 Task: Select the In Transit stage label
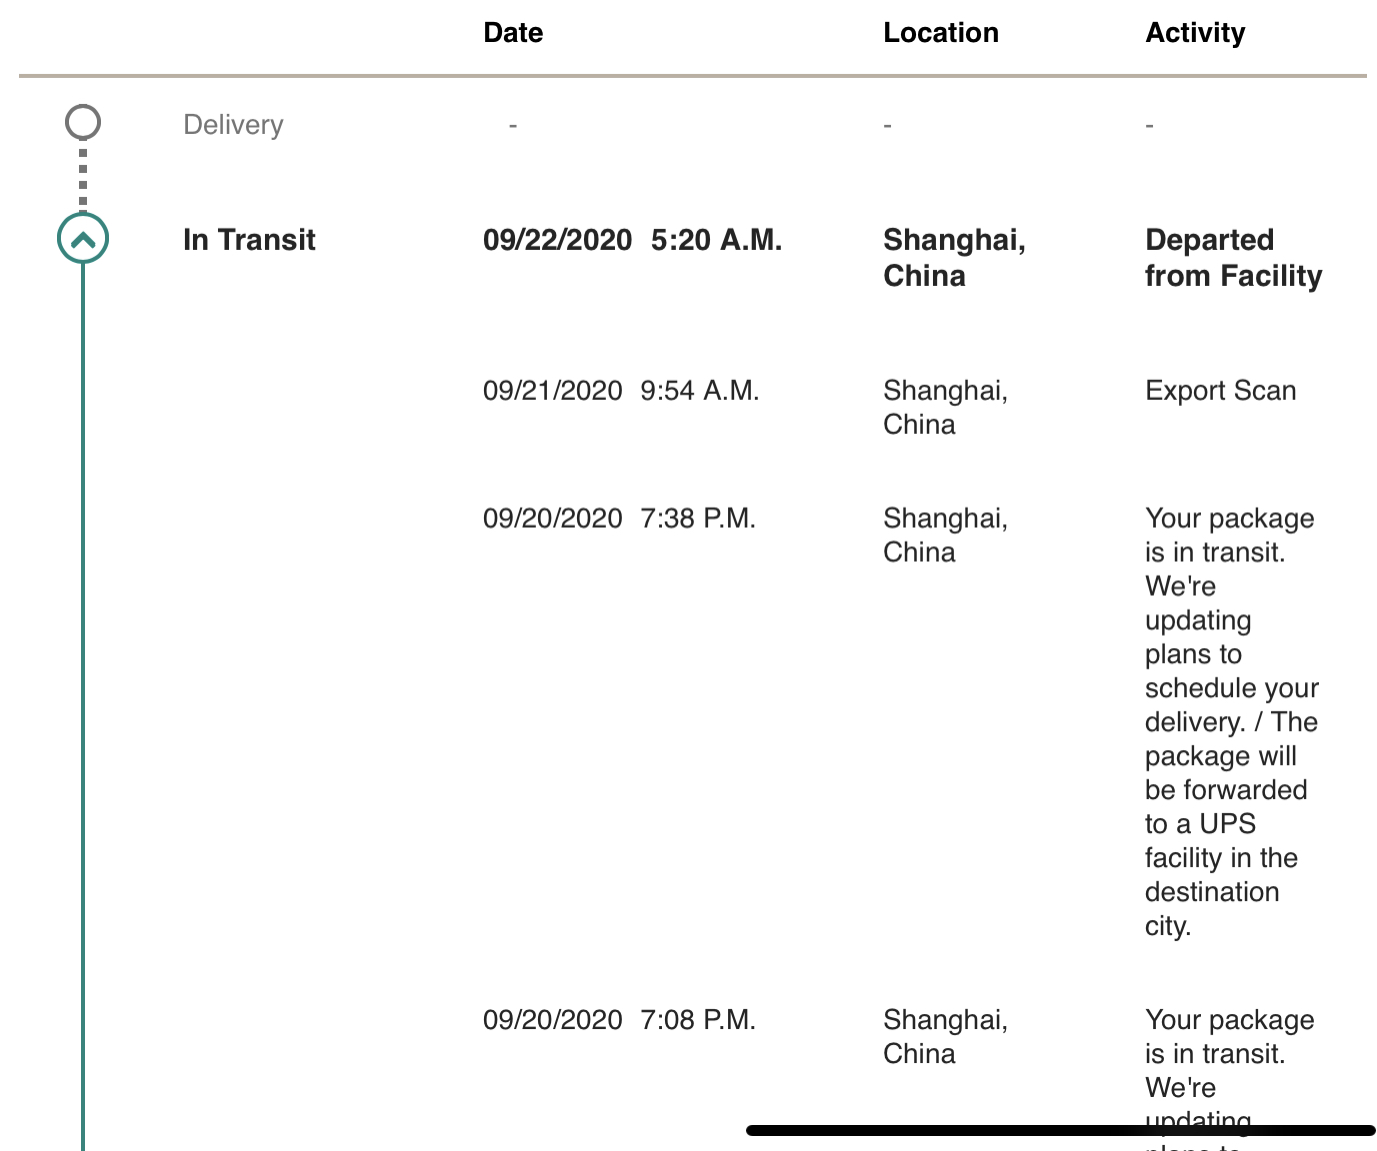pos(249,240)
